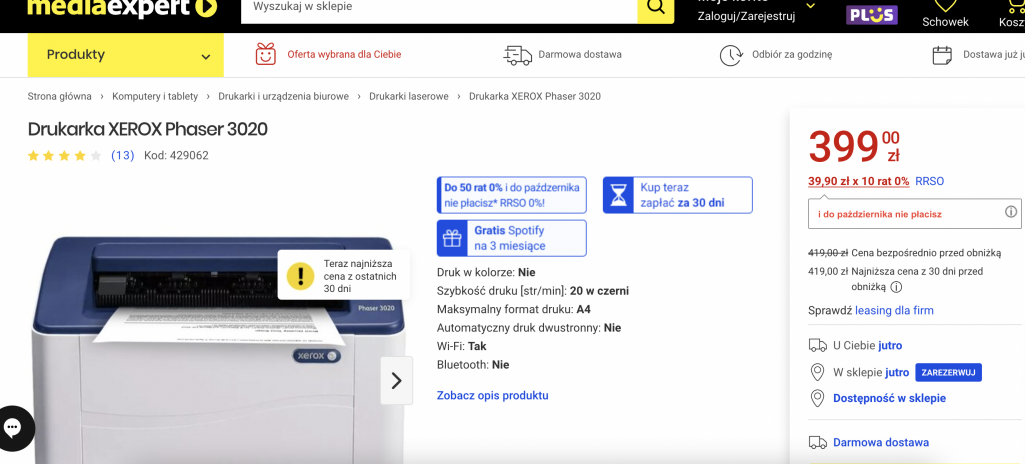Select 'Darmowa dostawa' in the top benefits bar
Viewport: 1025px width, 464px height.
[580, 55]
